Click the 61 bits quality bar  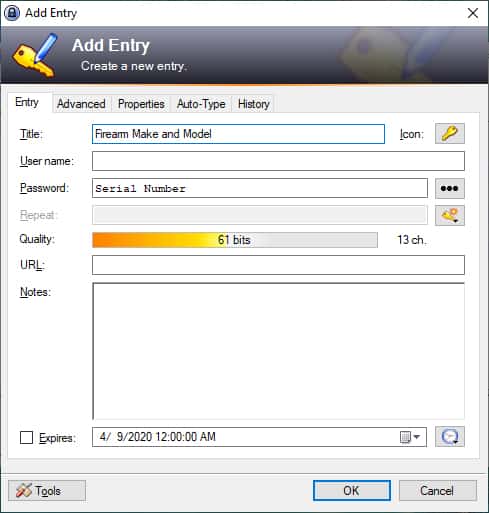(x=235, y=240)
